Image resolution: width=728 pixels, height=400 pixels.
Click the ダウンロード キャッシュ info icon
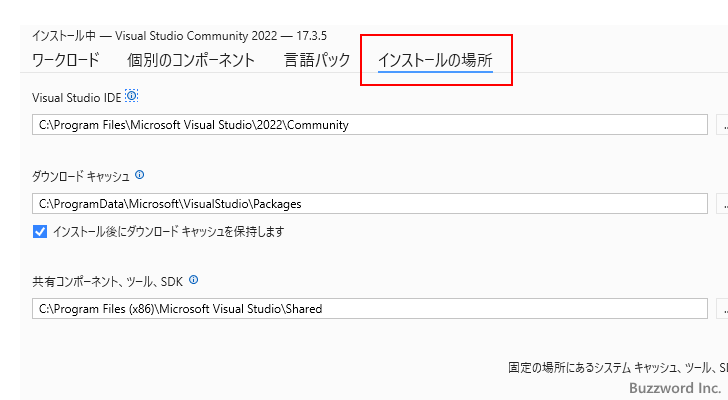tap(139, 175)
